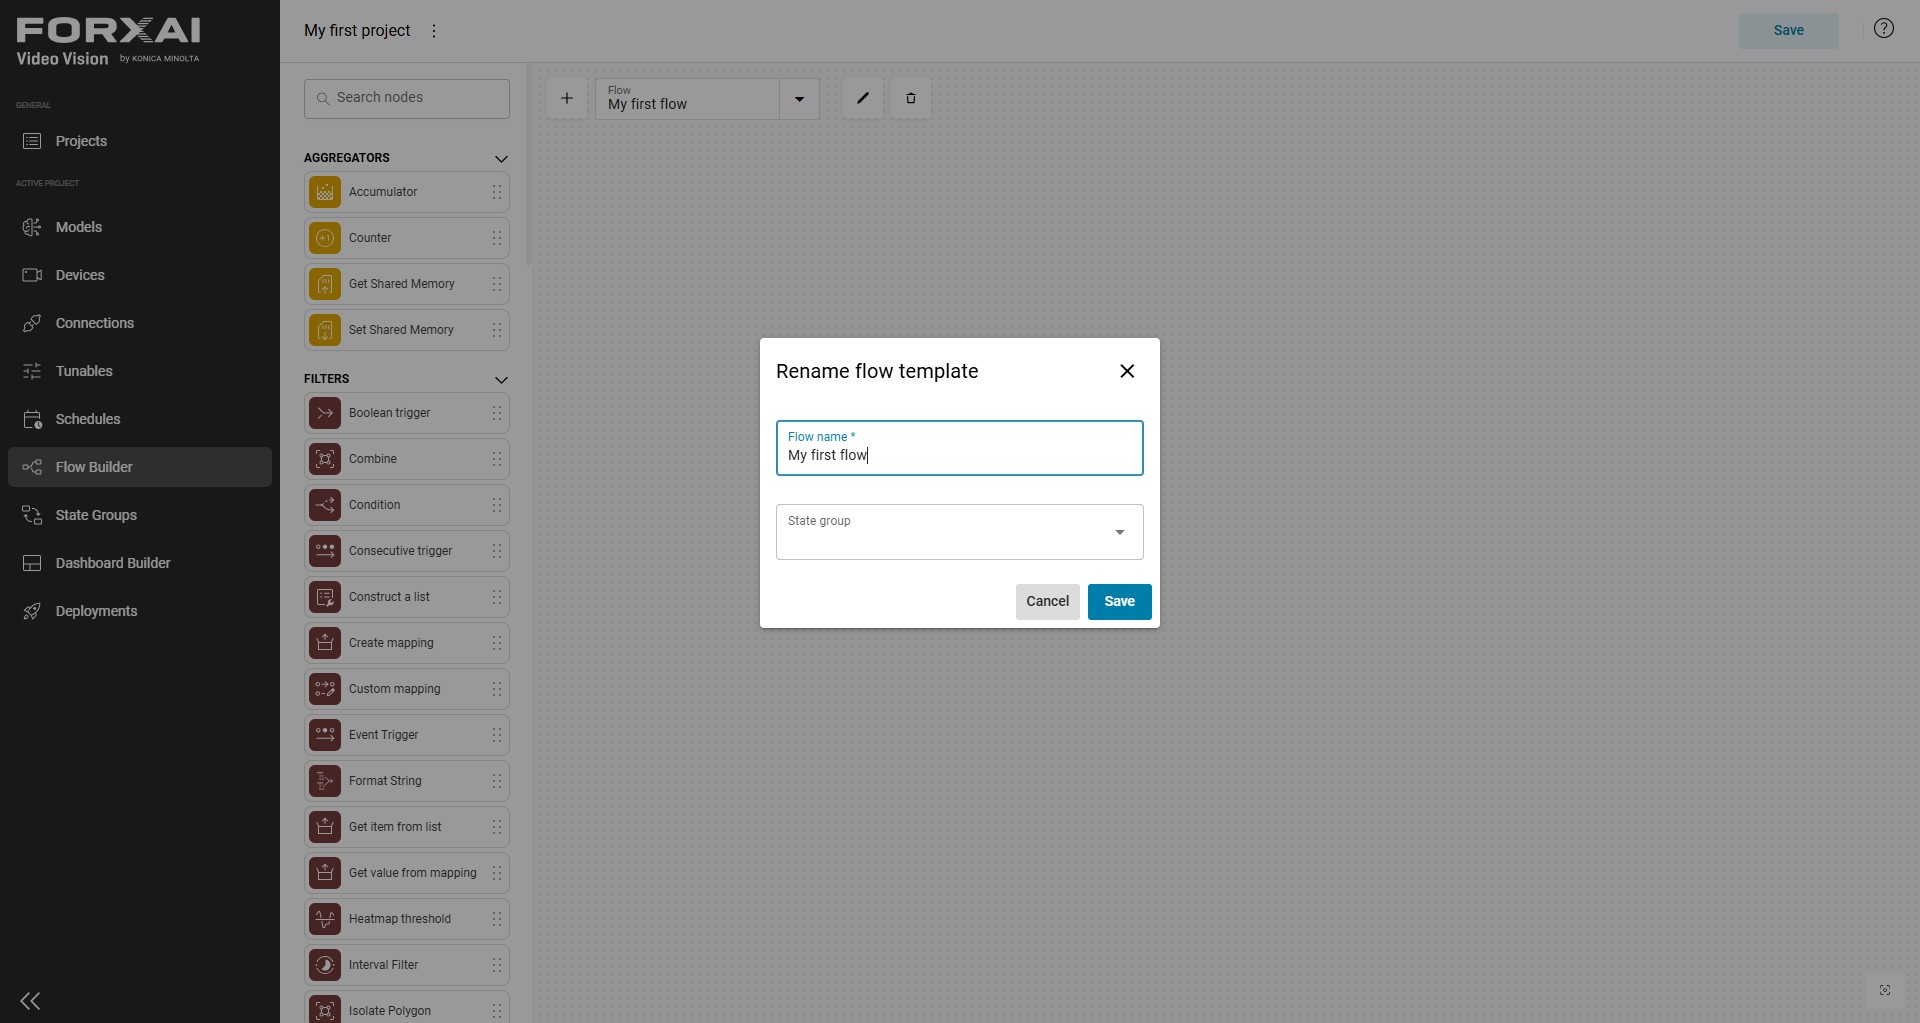Viewport: 1920px width, 1023px height.
Task: Grab the Event Trigger drag handle
Action: (x=497, y=735)
